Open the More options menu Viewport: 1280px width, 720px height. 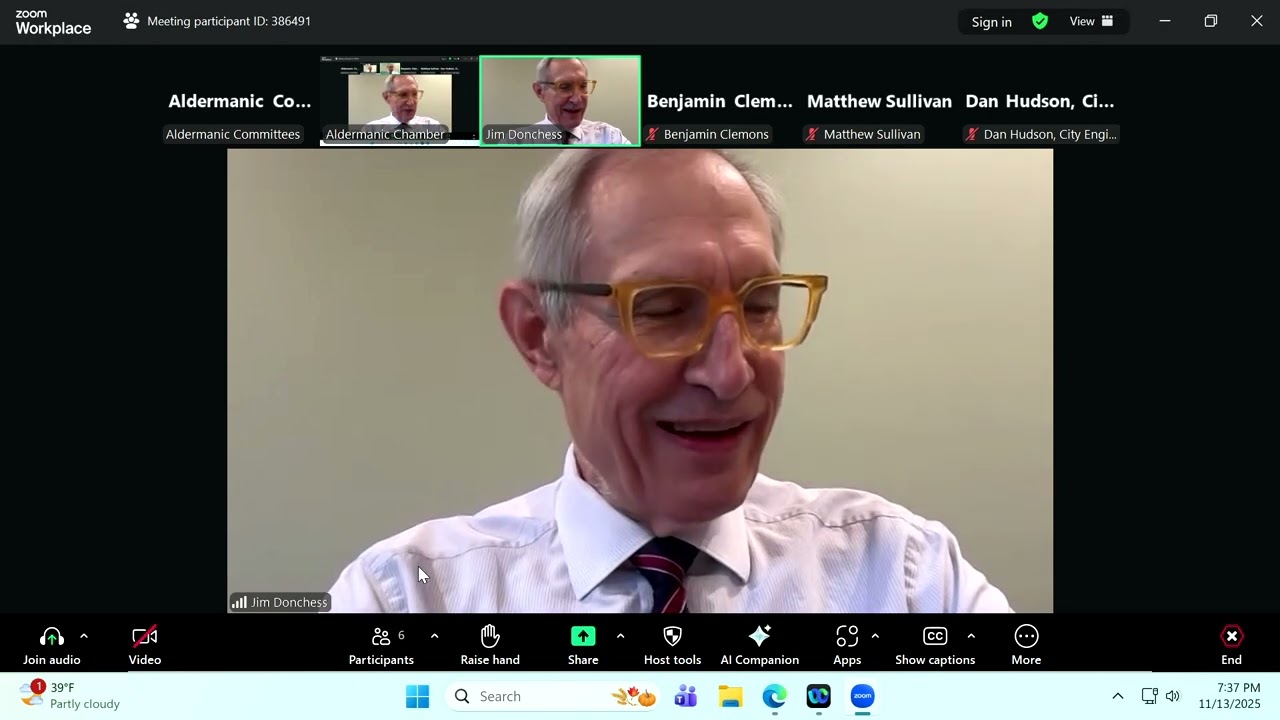click(1026, 645)
